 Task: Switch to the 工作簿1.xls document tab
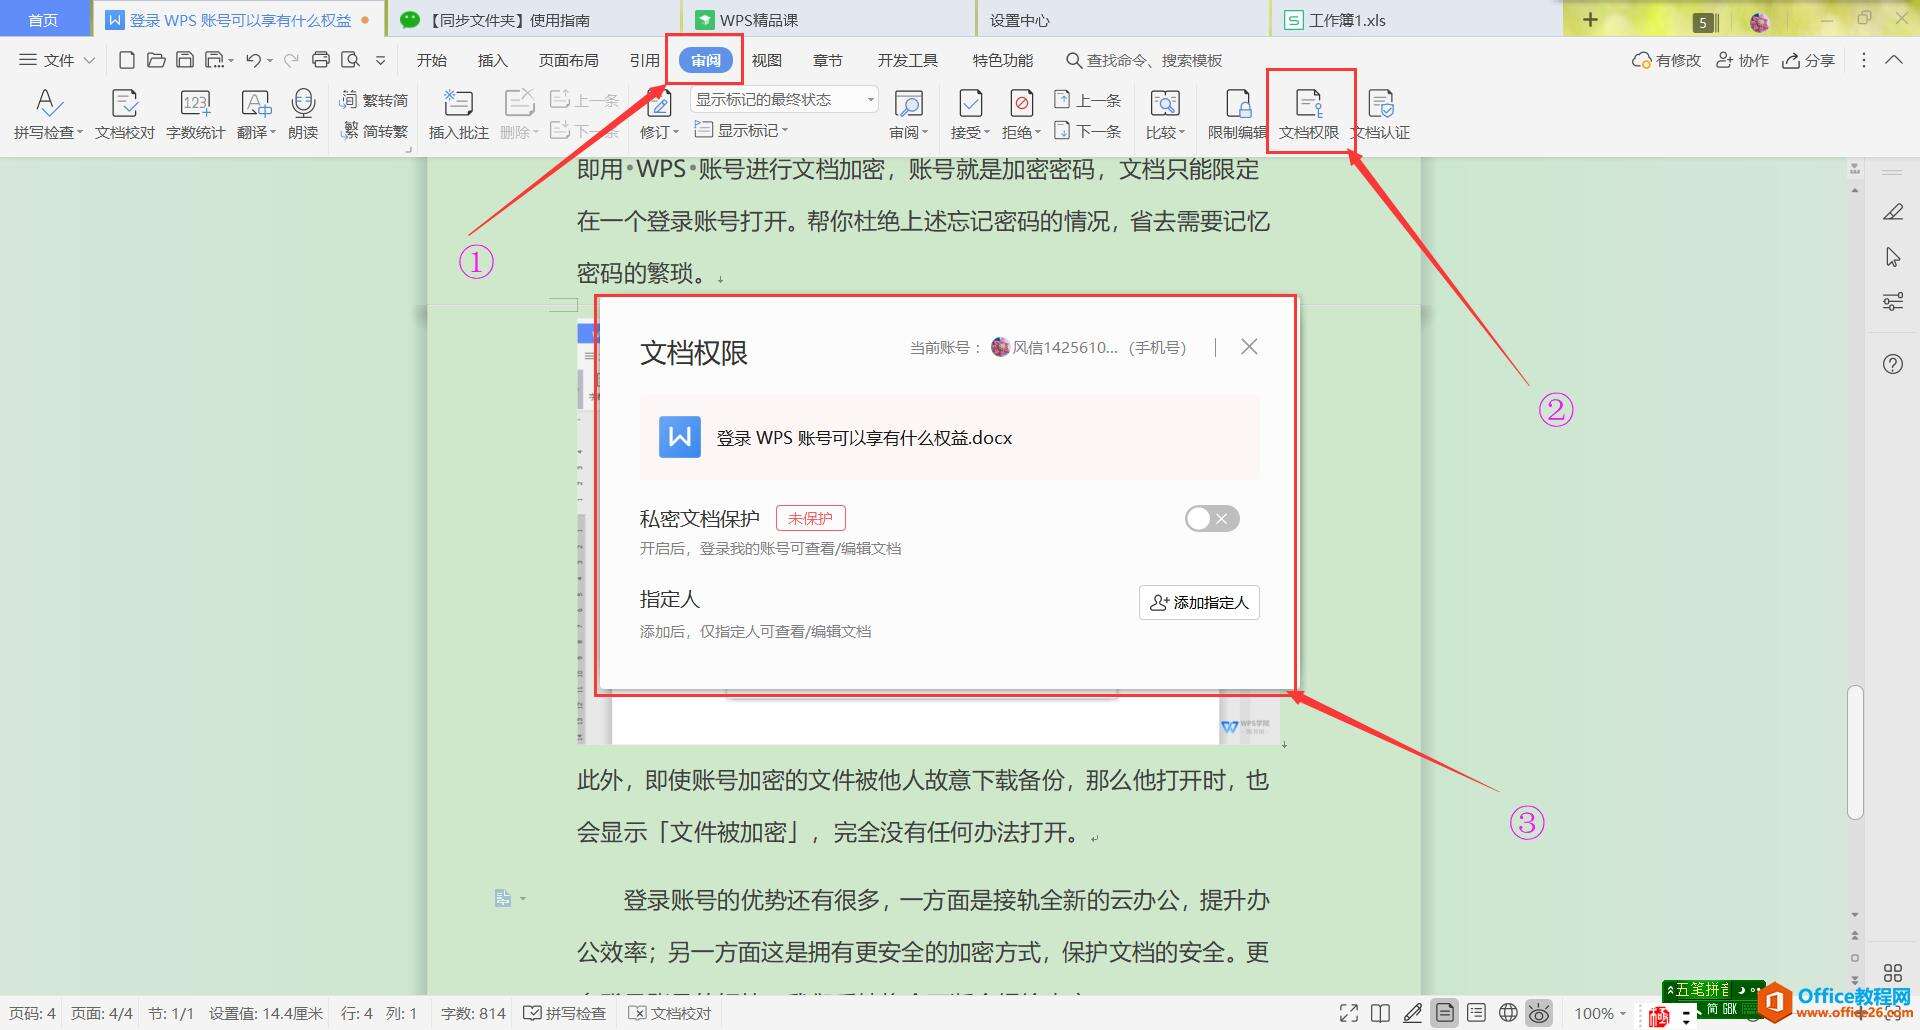point(1417,20)
